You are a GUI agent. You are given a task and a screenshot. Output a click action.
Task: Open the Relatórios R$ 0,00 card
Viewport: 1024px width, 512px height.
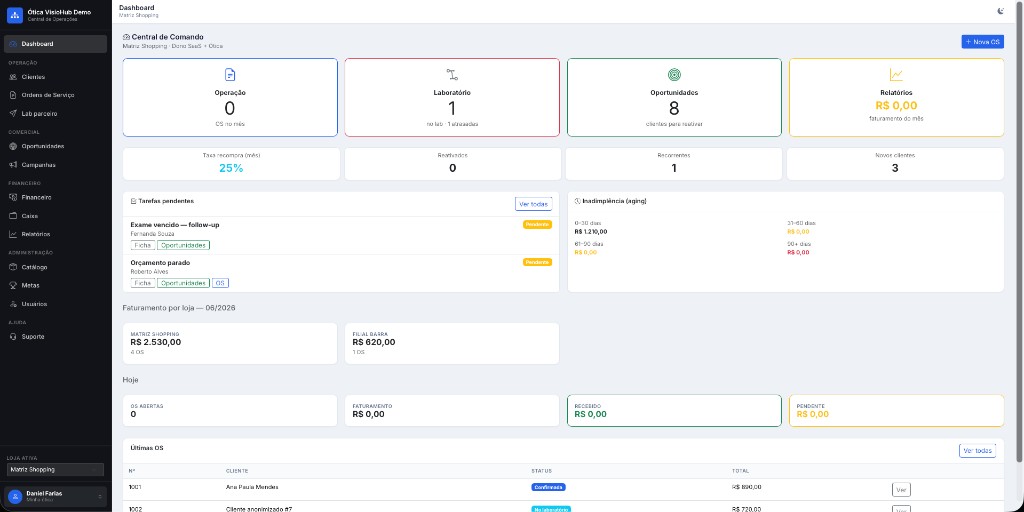pos(896,97)
